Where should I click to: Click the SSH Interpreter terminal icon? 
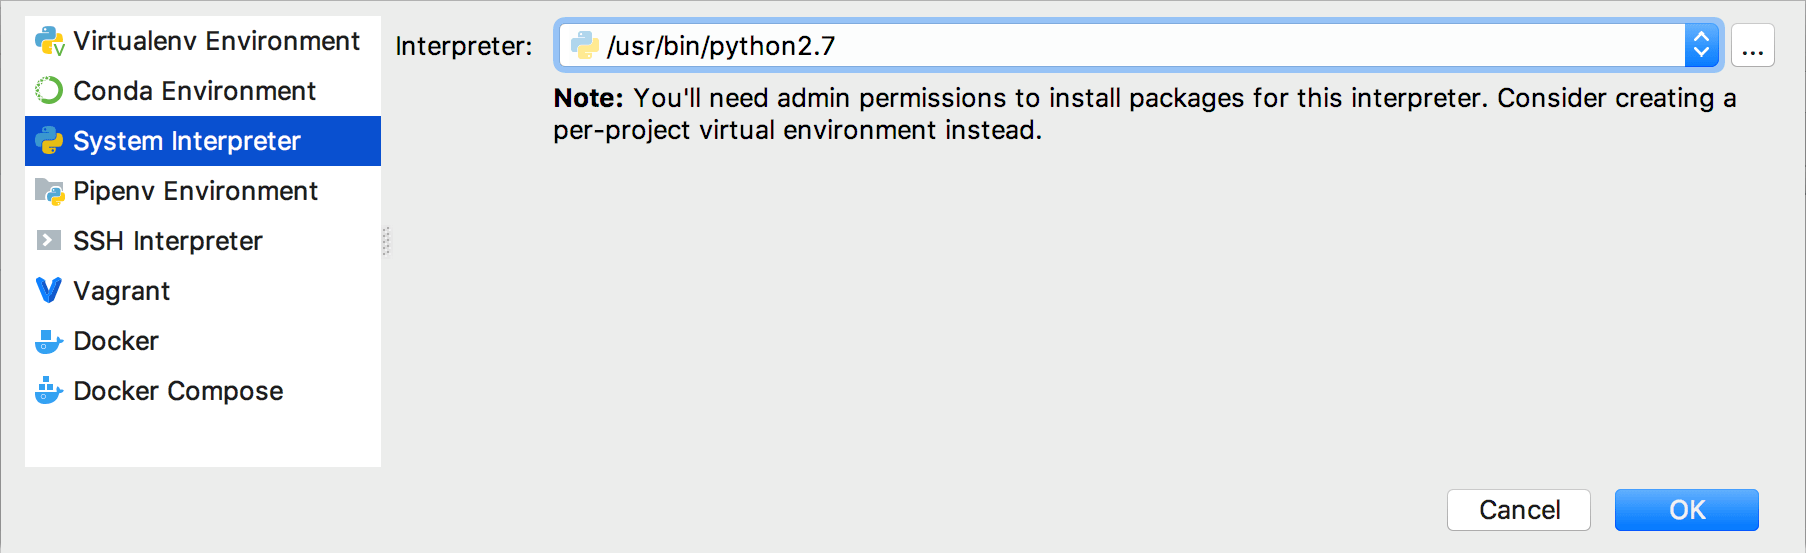pyautogui.click(x=49, y=241)
